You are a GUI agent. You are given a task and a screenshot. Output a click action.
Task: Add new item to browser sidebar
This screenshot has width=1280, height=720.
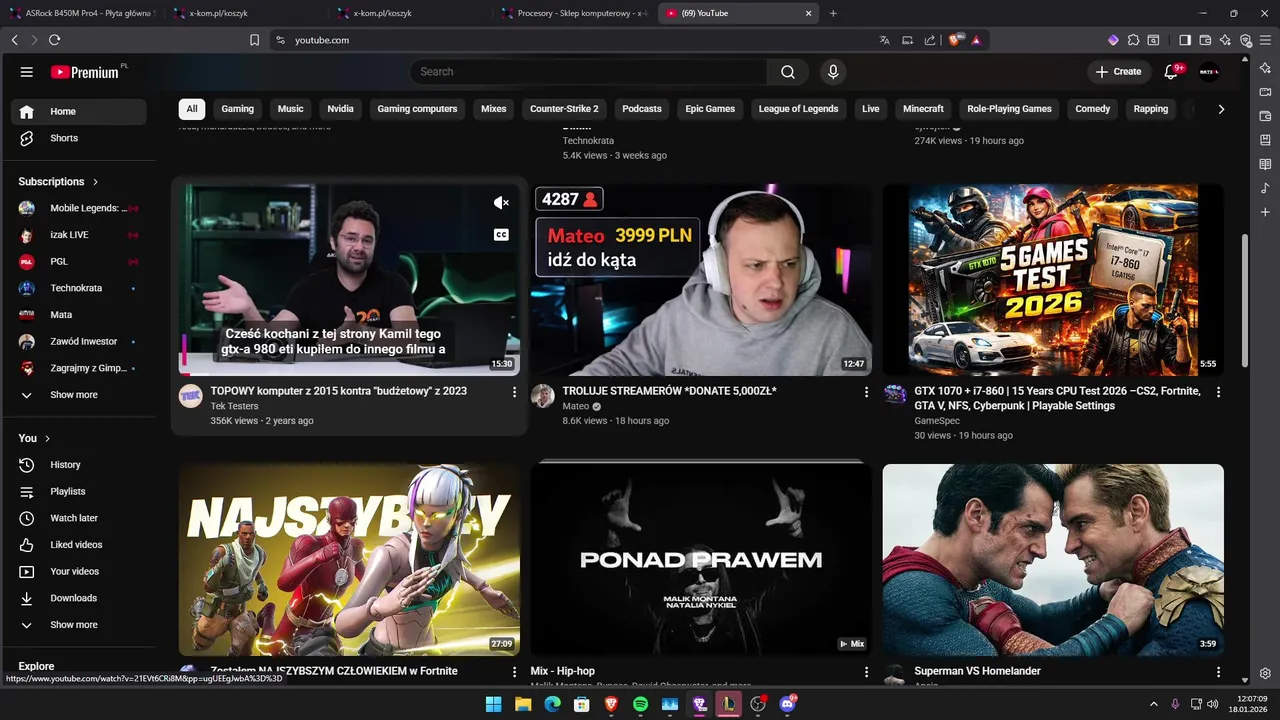point(1265,212)
